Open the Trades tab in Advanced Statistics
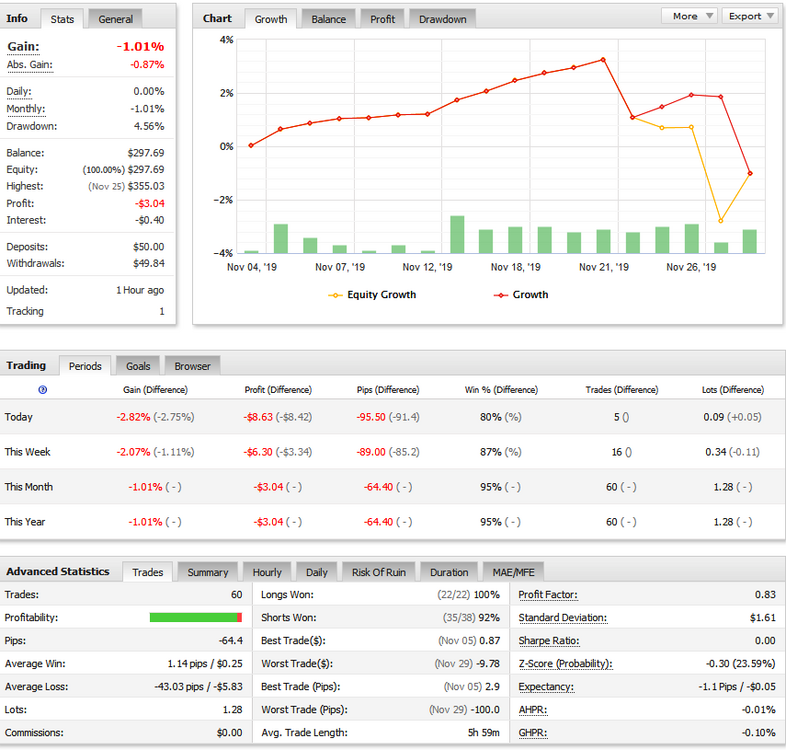 tap(147, 572)
